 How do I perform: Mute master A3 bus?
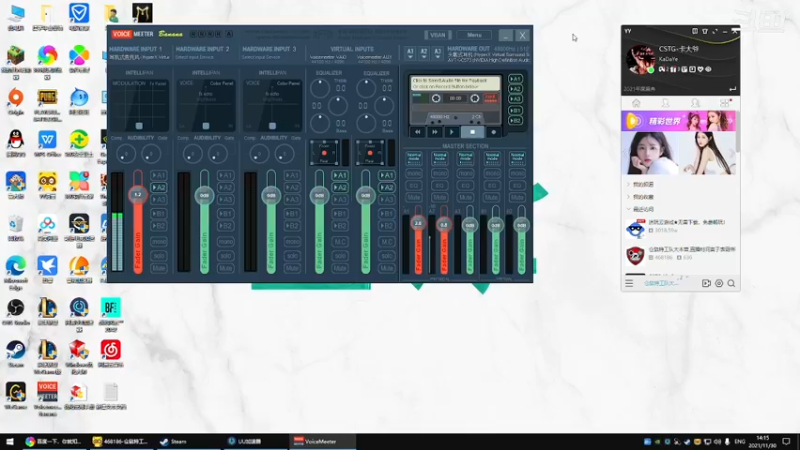pyautogui.click(x=465, y=197)
